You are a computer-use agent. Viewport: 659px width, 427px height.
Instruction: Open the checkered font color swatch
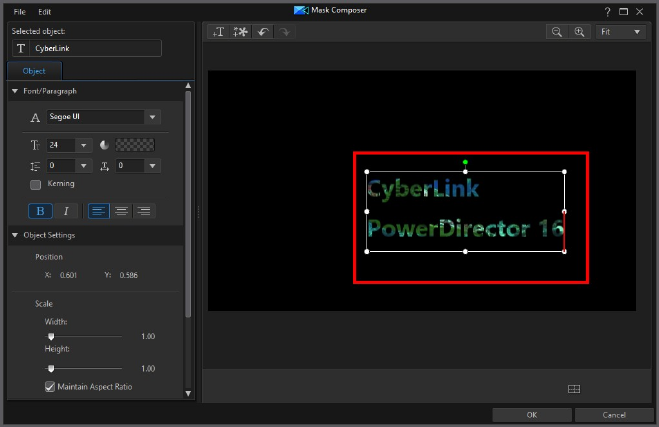(135, 145)
